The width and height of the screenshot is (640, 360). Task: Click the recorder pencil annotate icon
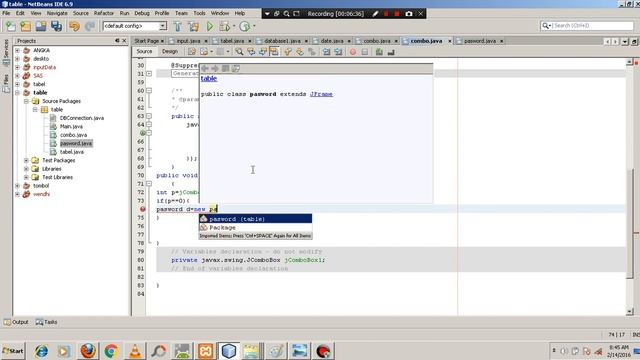click(x=375, y=13)
